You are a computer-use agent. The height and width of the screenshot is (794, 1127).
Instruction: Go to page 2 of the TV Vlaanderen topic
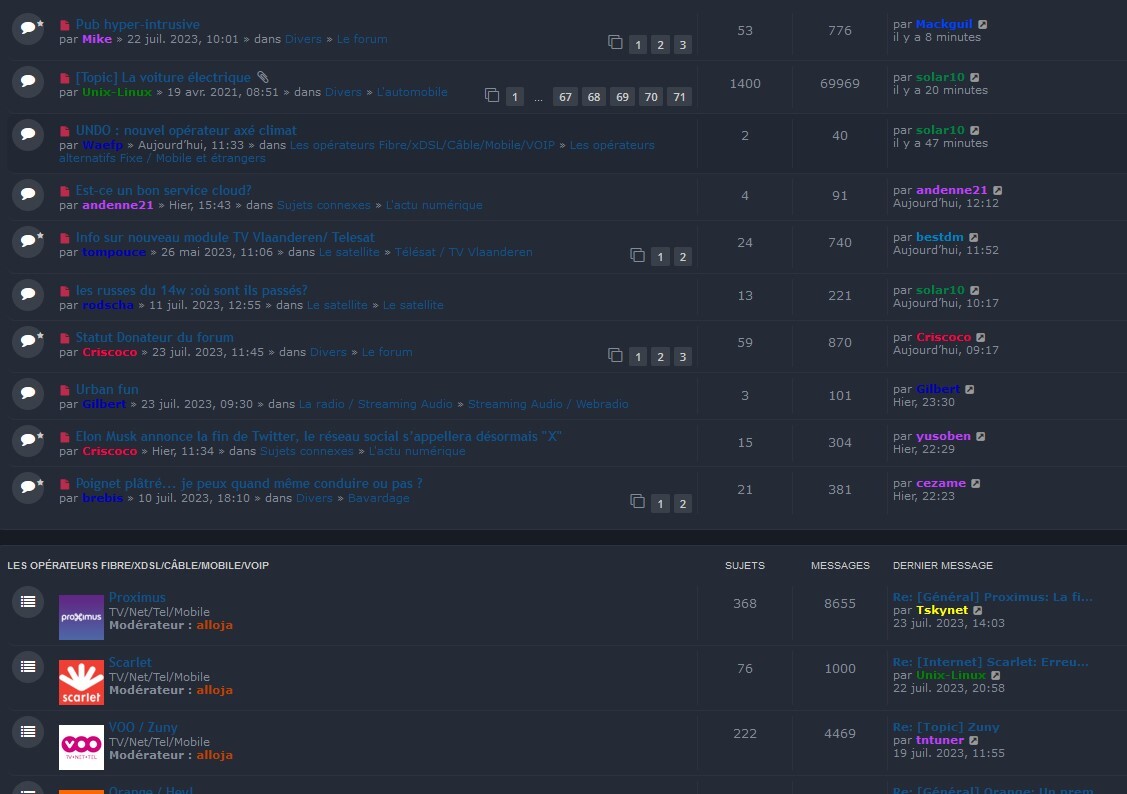point(682,257)
